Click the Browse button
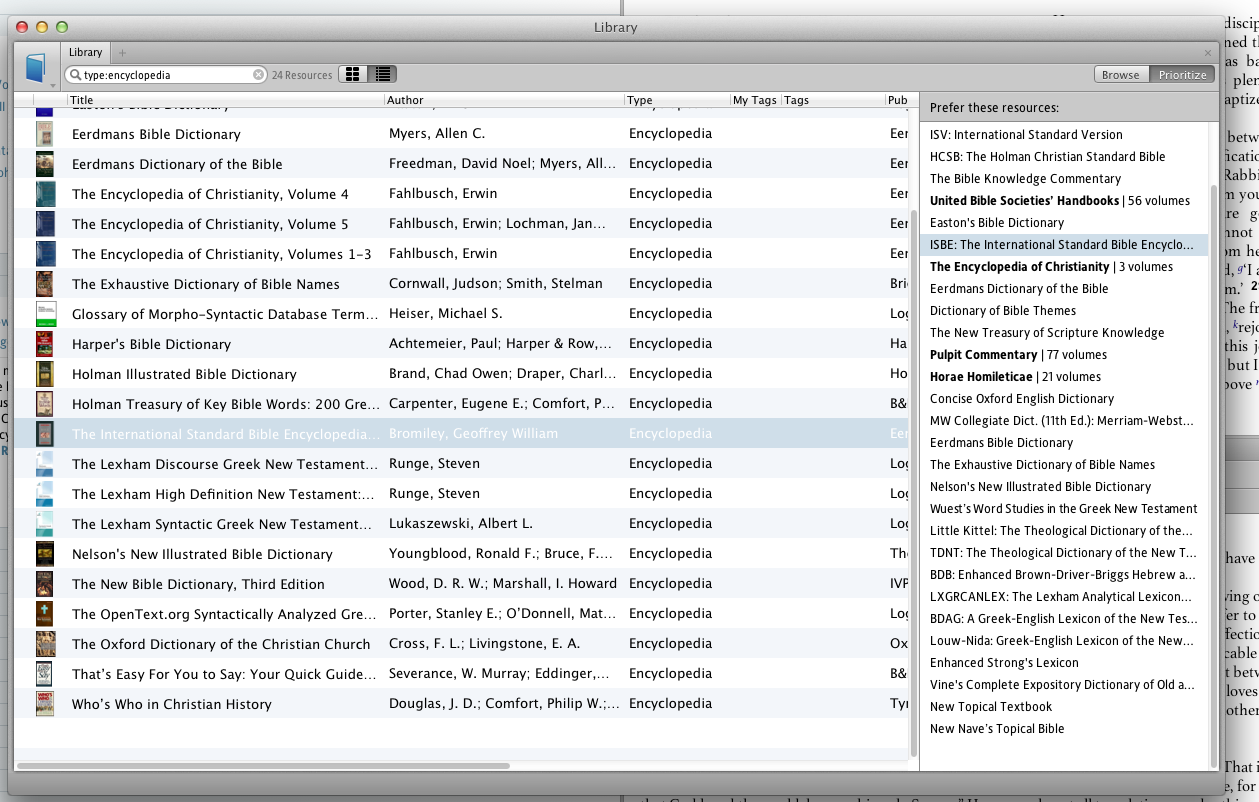 coord(1120,75)
